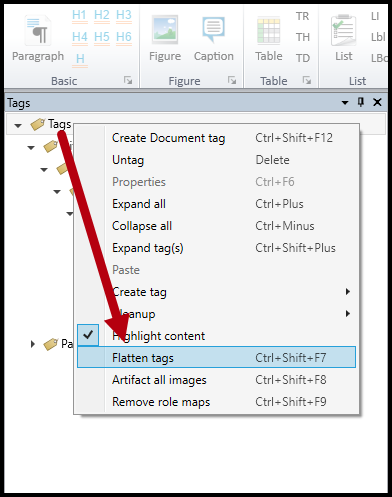
Task: Apply the LI list item tag
Action: 375,16
